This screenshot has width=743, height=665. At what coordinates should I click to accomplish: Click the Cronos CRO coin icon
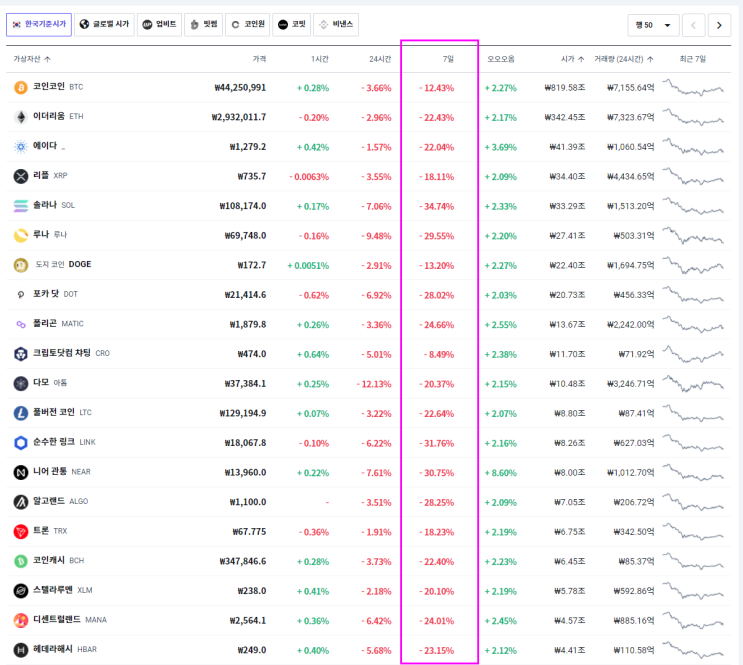pos(20,354)
